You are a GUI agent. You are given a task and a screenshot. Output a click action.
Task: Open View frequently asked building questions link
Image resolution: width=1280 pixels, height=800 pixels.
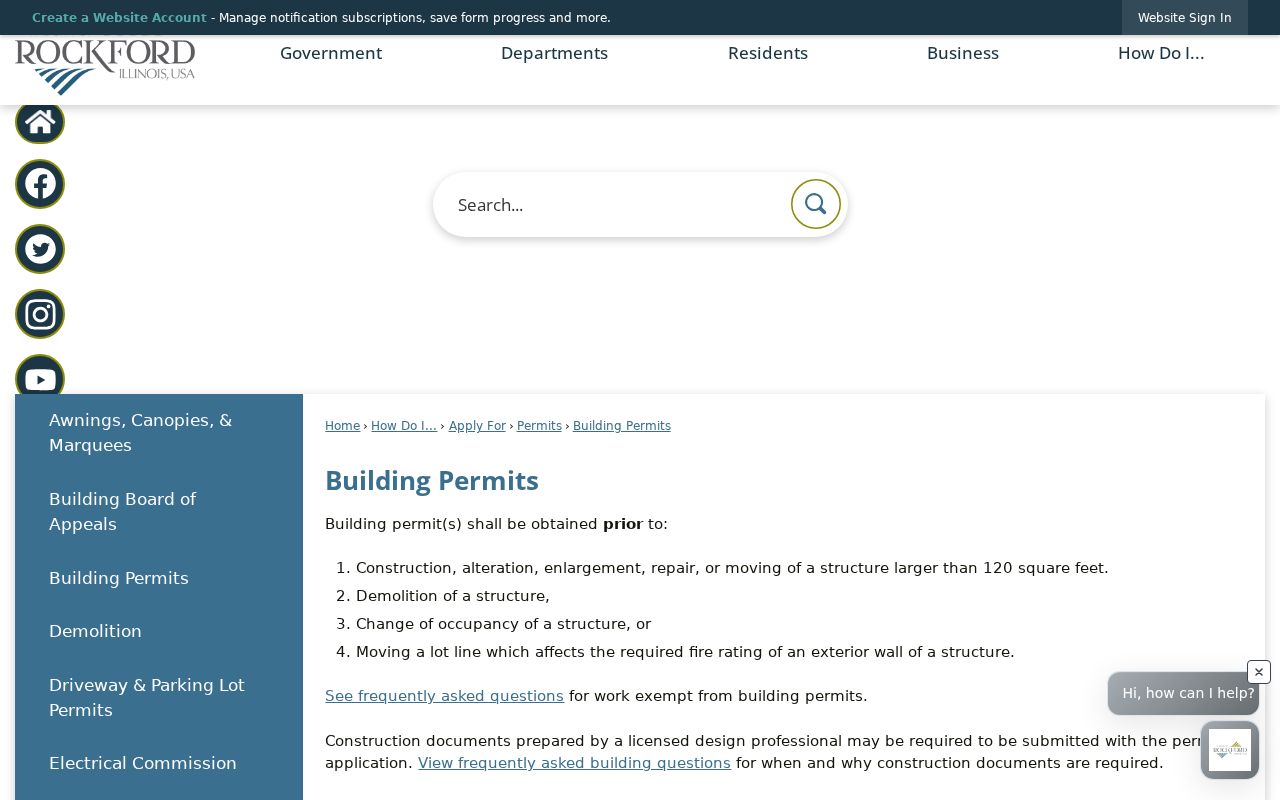574,763
